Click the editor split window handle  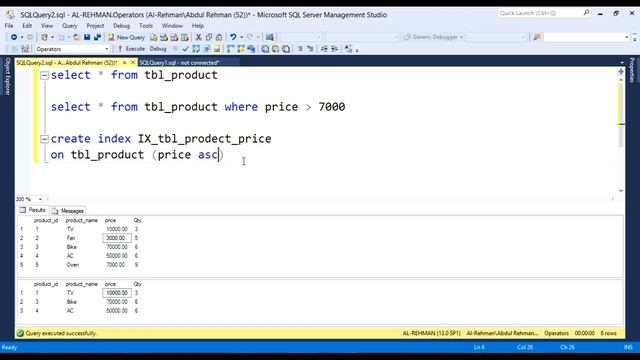[621, 71]
